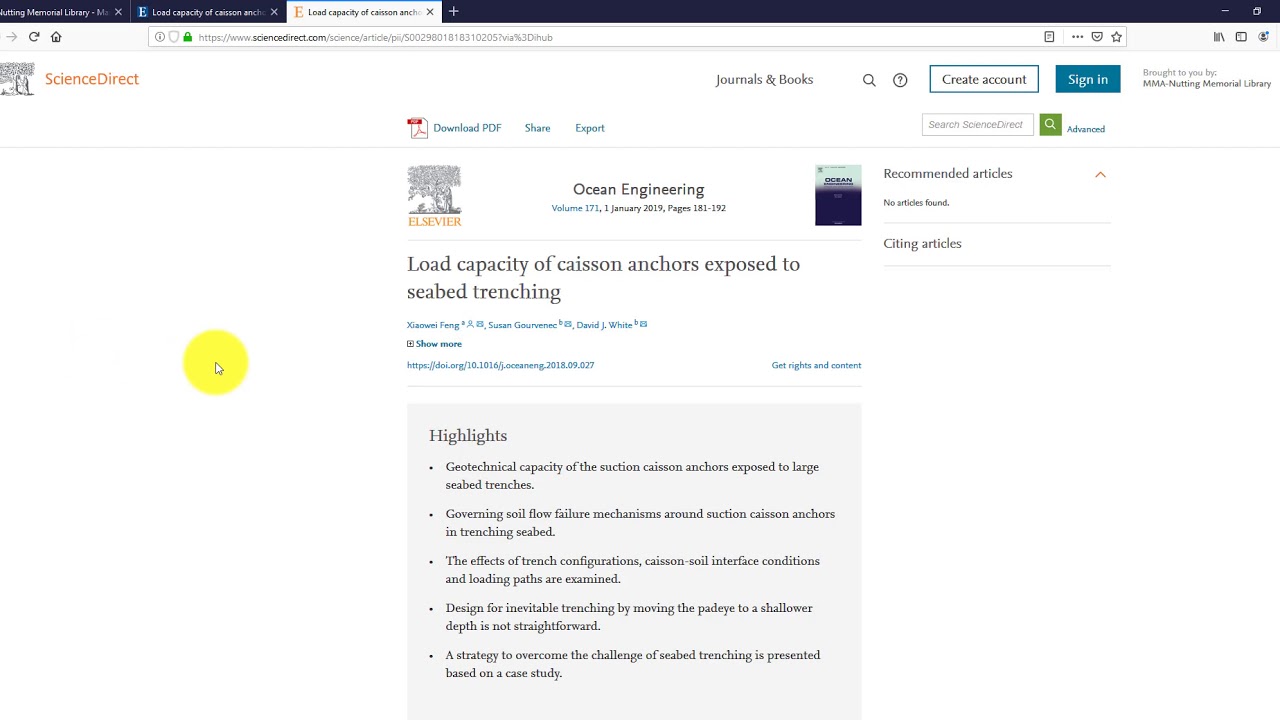Viewport: 1280px width, 720px height.
Task: Click Get rights and content link
Action: 816,365
